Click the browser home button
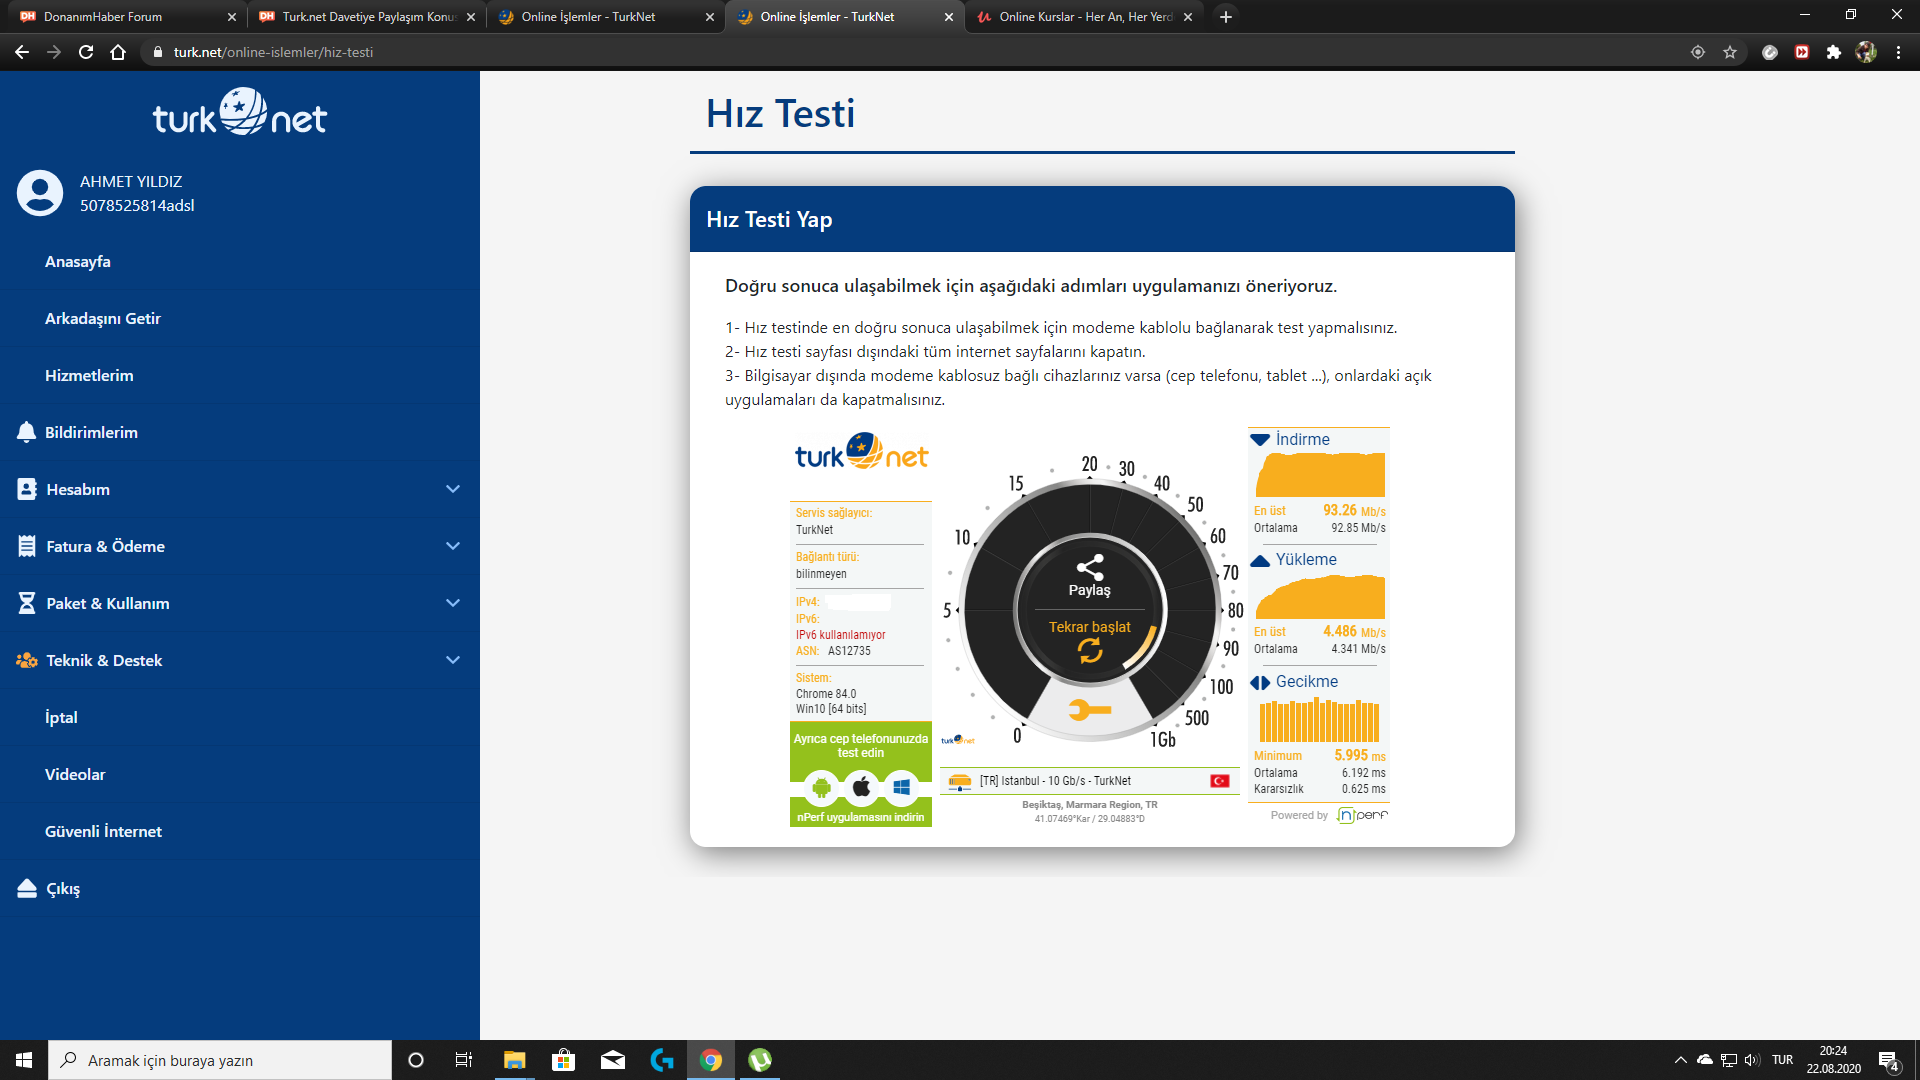The height and width of the screenshot is (1080, 1920). (118, 52)
